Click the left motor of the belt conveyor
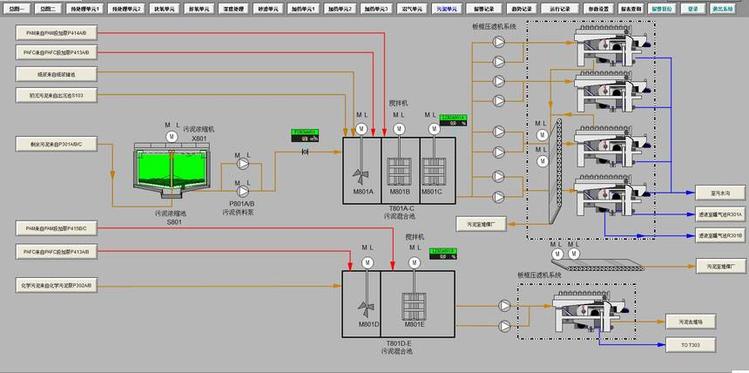This screenshot has width=749, height=373. [556, 254]
